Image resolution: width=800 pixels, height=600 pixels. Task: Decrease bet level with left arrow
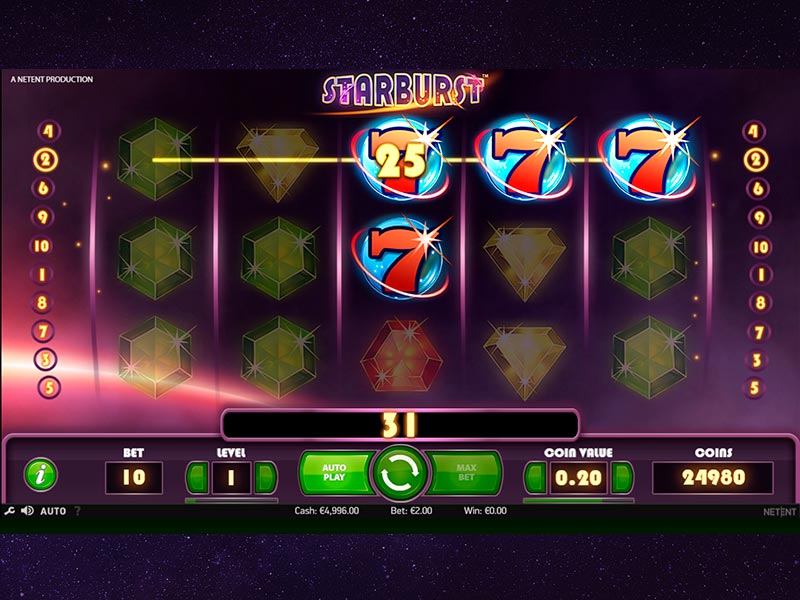coord(197,478)
